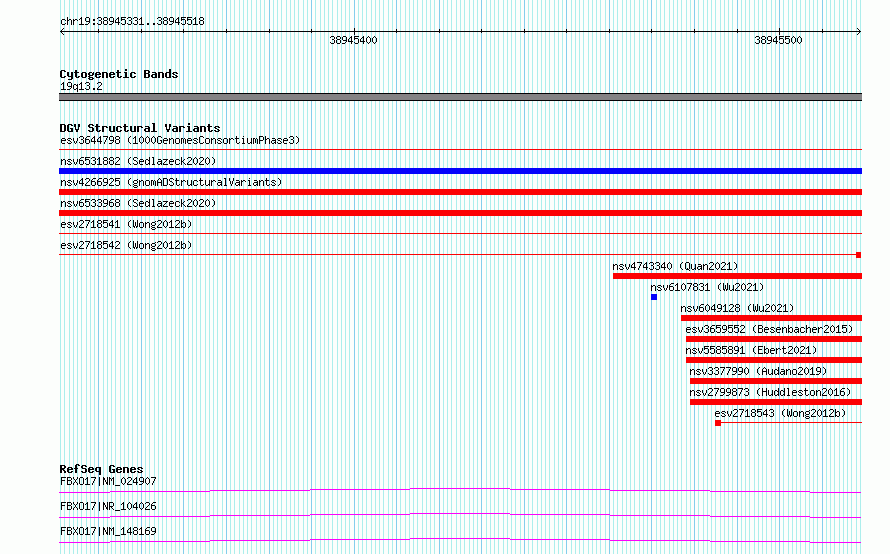The image size is (890, 554).
Task: Click the small red block ending esv2718542
Action: click(x=859, y=255)
